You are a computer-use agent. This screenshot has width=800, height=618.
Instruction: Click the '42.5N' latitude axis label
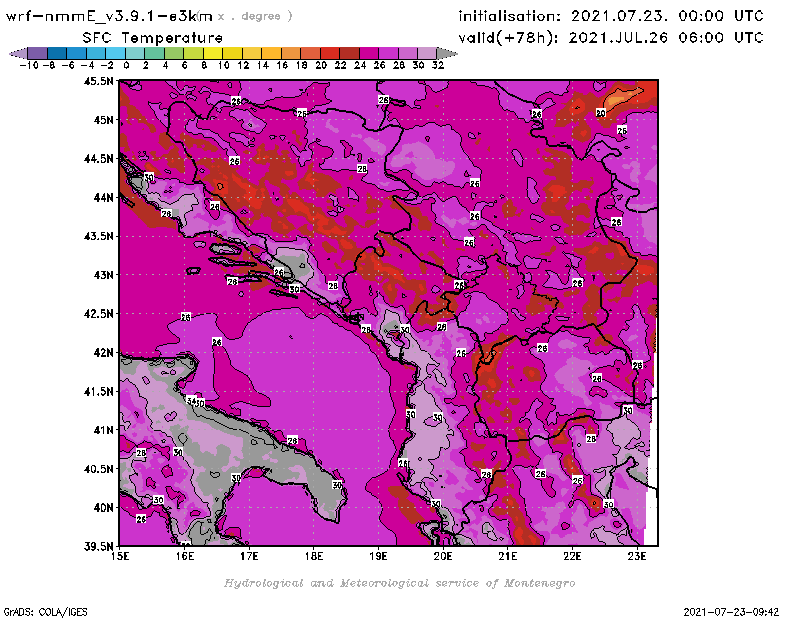coord(99,313)
